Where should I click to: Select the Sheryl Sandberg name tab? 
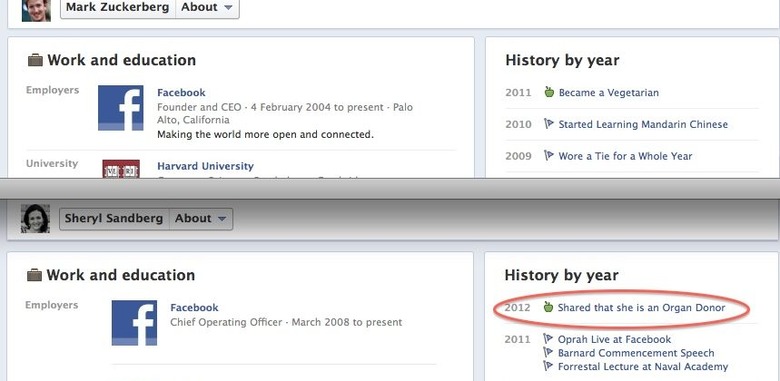(x=114, y=219)
